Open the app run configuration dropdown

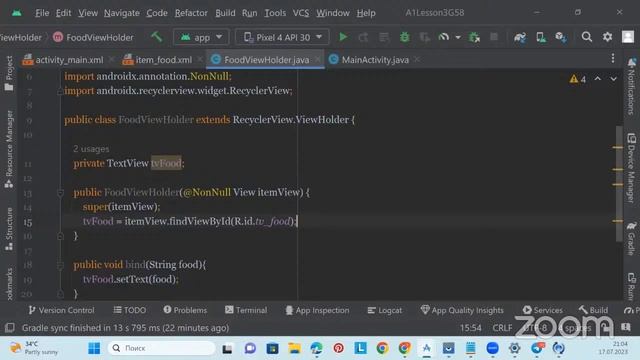pyautogui.click(x=201, y=37)
